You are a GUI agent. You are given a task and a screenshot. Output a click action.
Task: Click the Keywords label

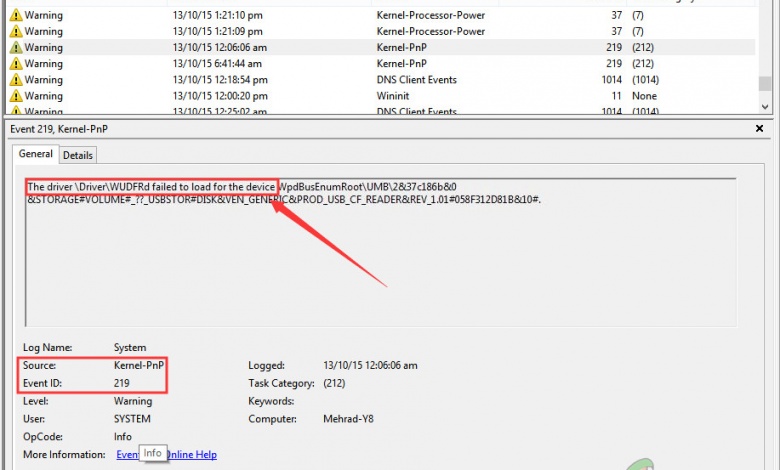[x=271, y=401]
